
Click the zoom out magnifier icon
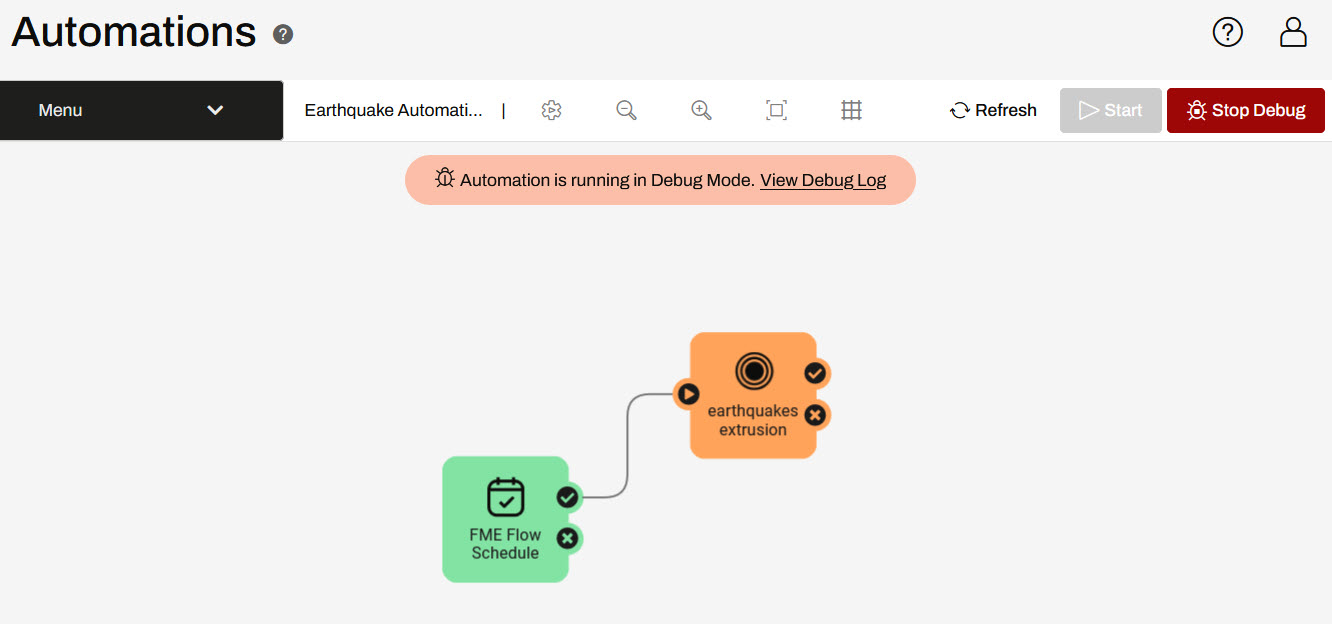[x=626, y=110]
